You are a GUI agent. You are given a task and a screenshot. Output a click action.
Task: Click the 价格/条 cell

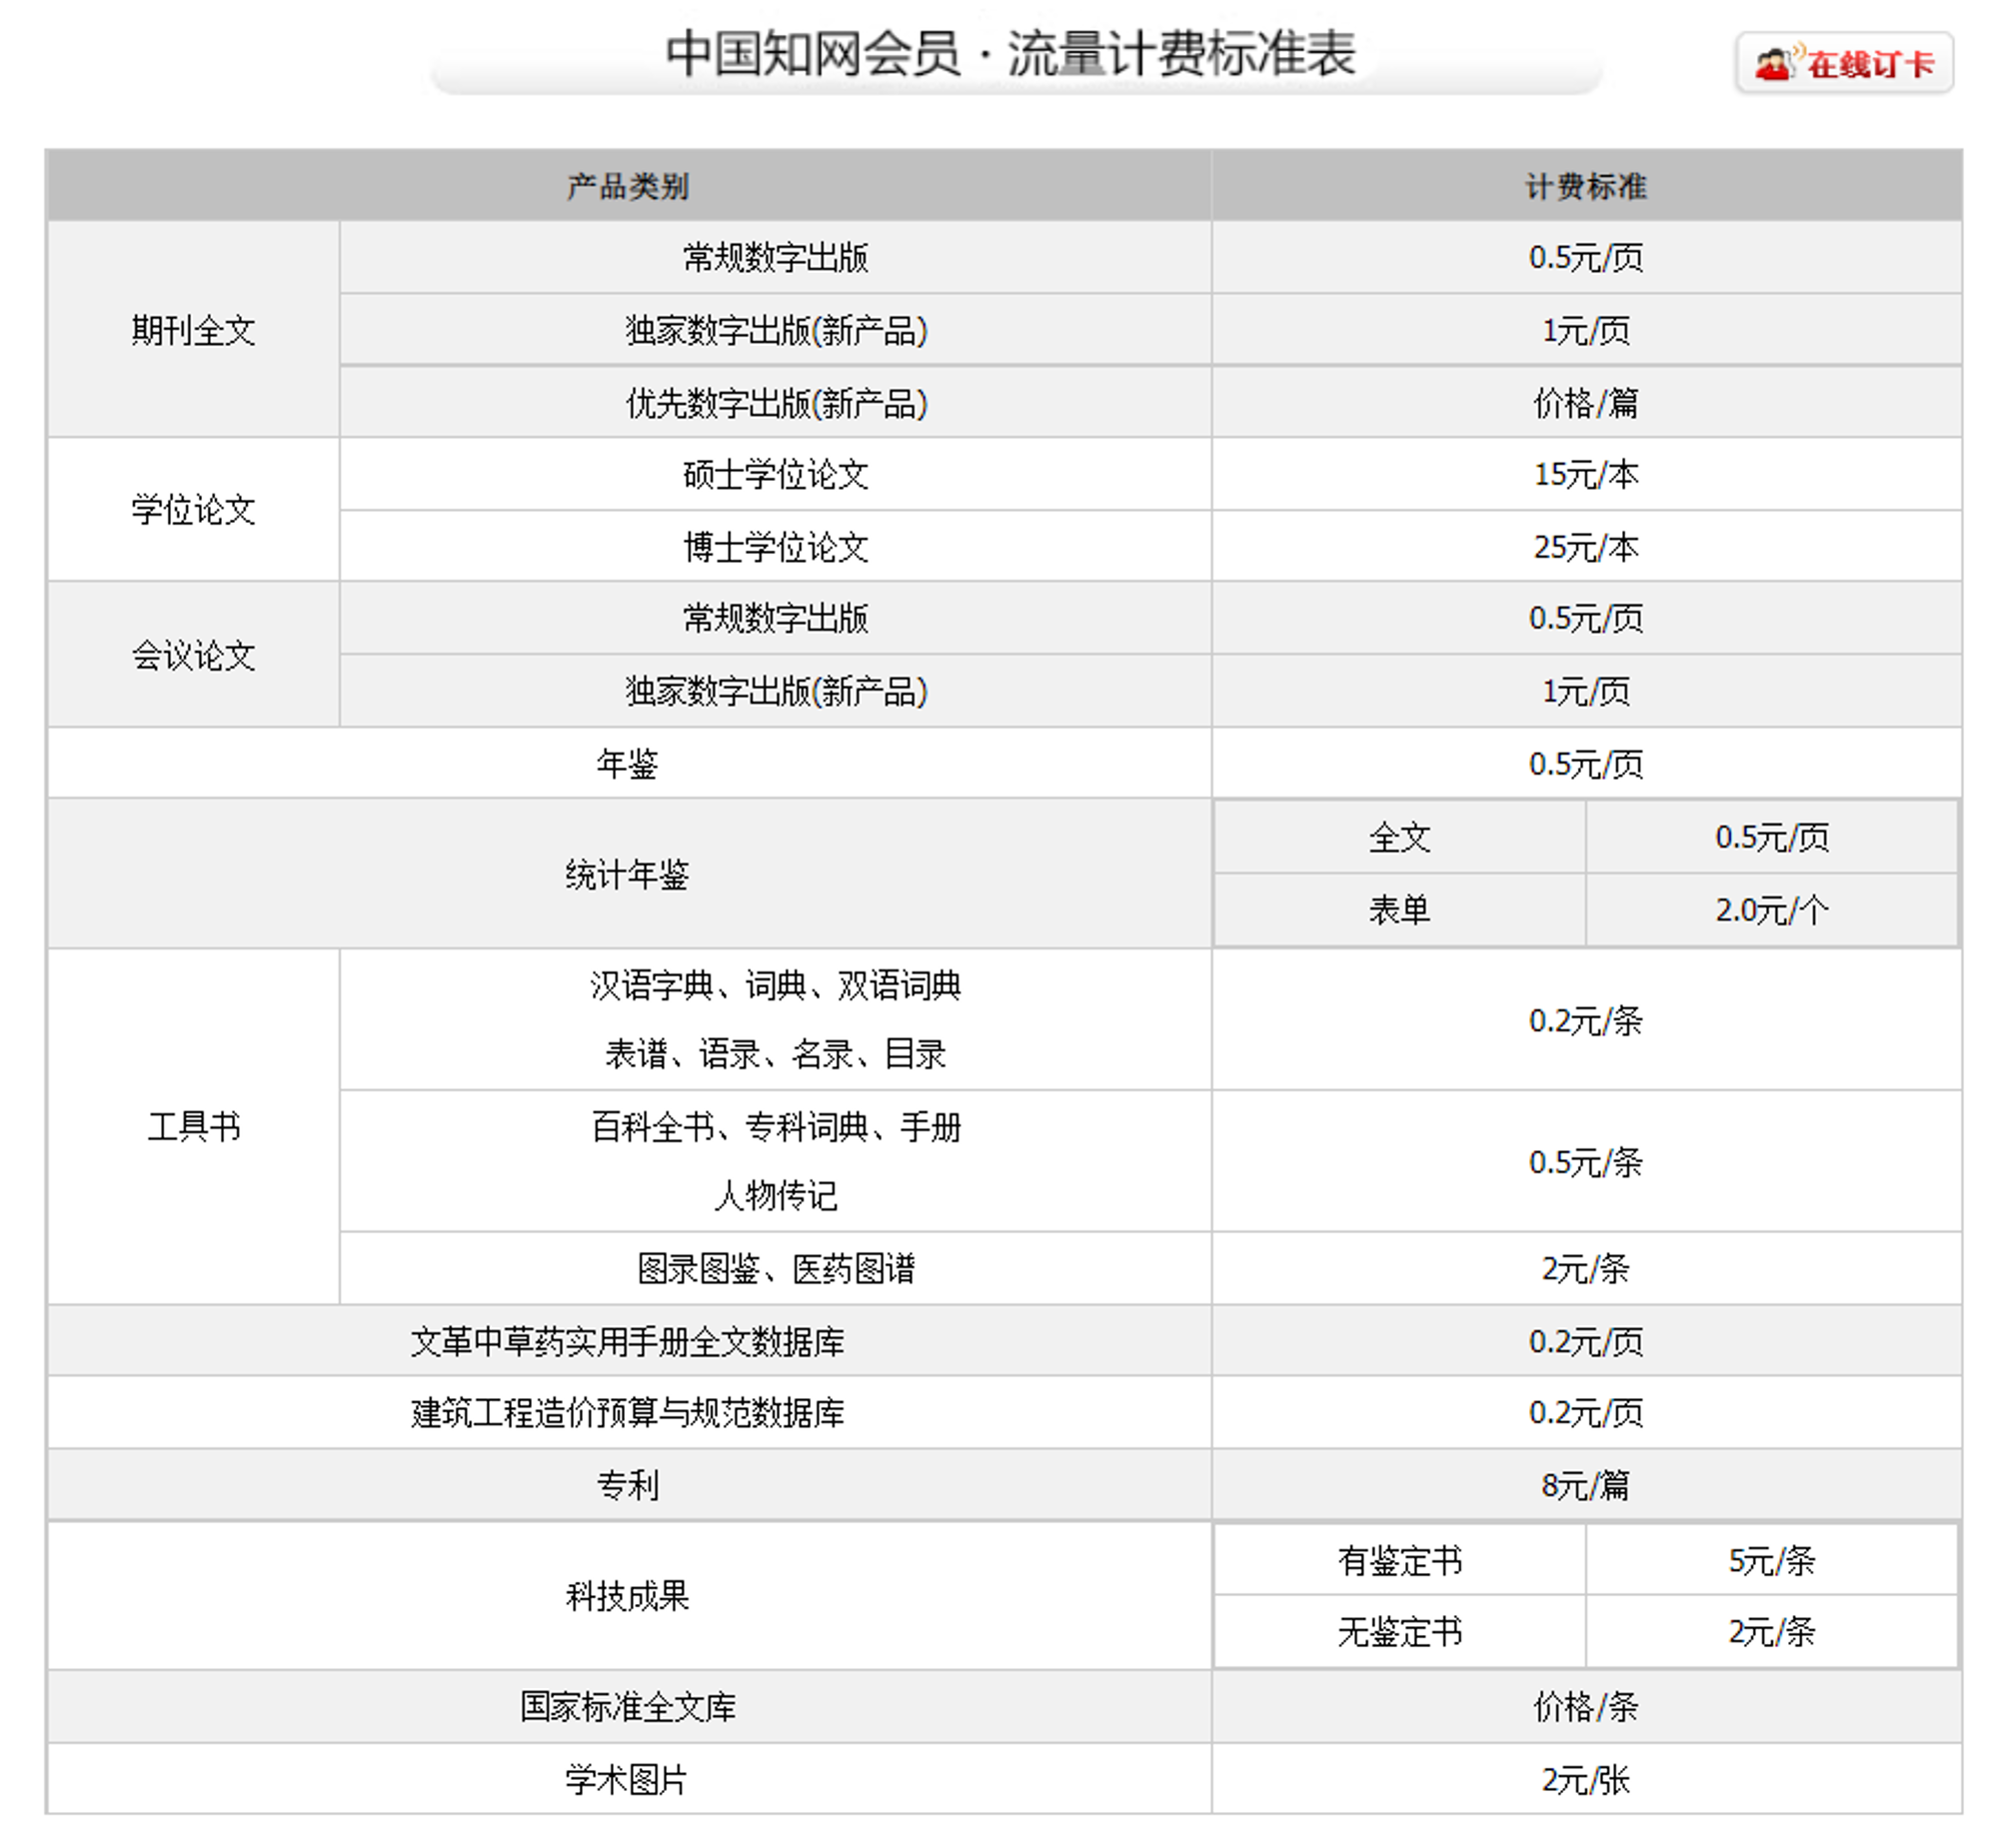1585,1707
